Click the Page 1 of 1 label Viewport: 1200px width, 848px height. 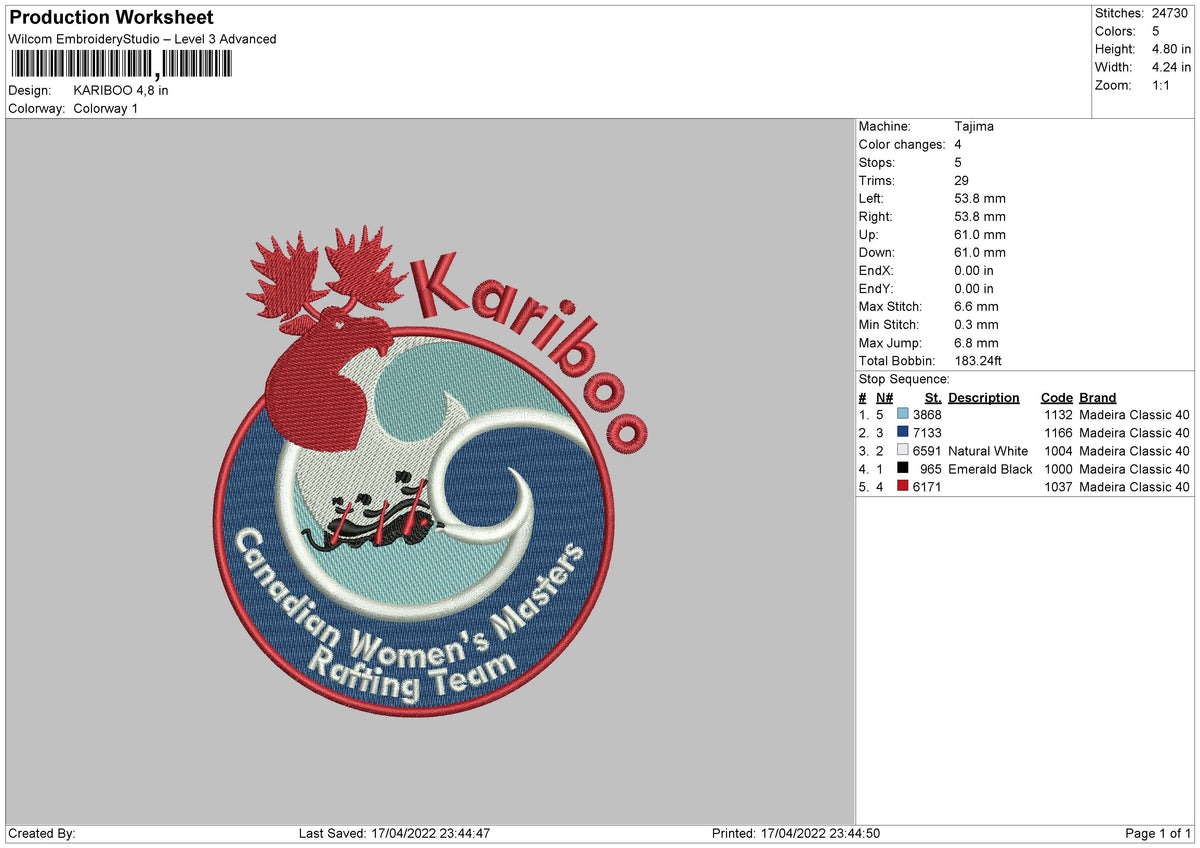(x=1155, y=832)
